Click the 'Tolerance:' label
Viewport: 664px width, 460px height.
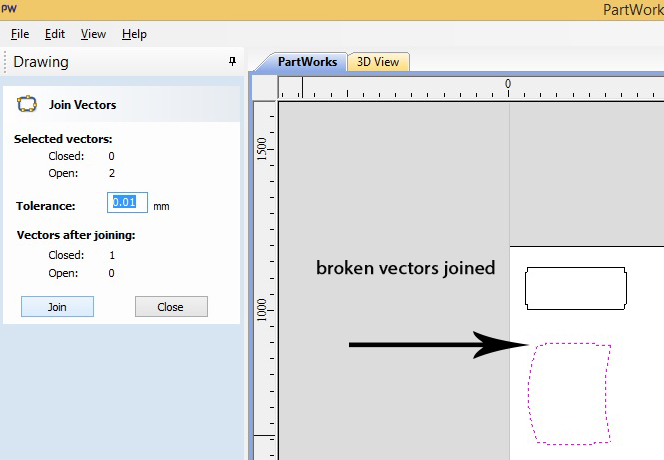[46, 206]
